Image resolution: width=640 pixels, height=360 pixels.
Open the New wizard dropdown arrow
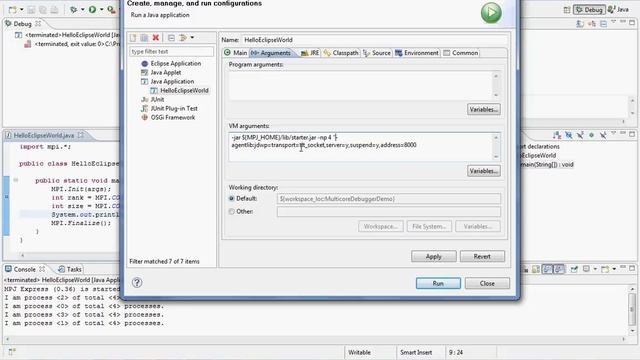coord(21,9)
